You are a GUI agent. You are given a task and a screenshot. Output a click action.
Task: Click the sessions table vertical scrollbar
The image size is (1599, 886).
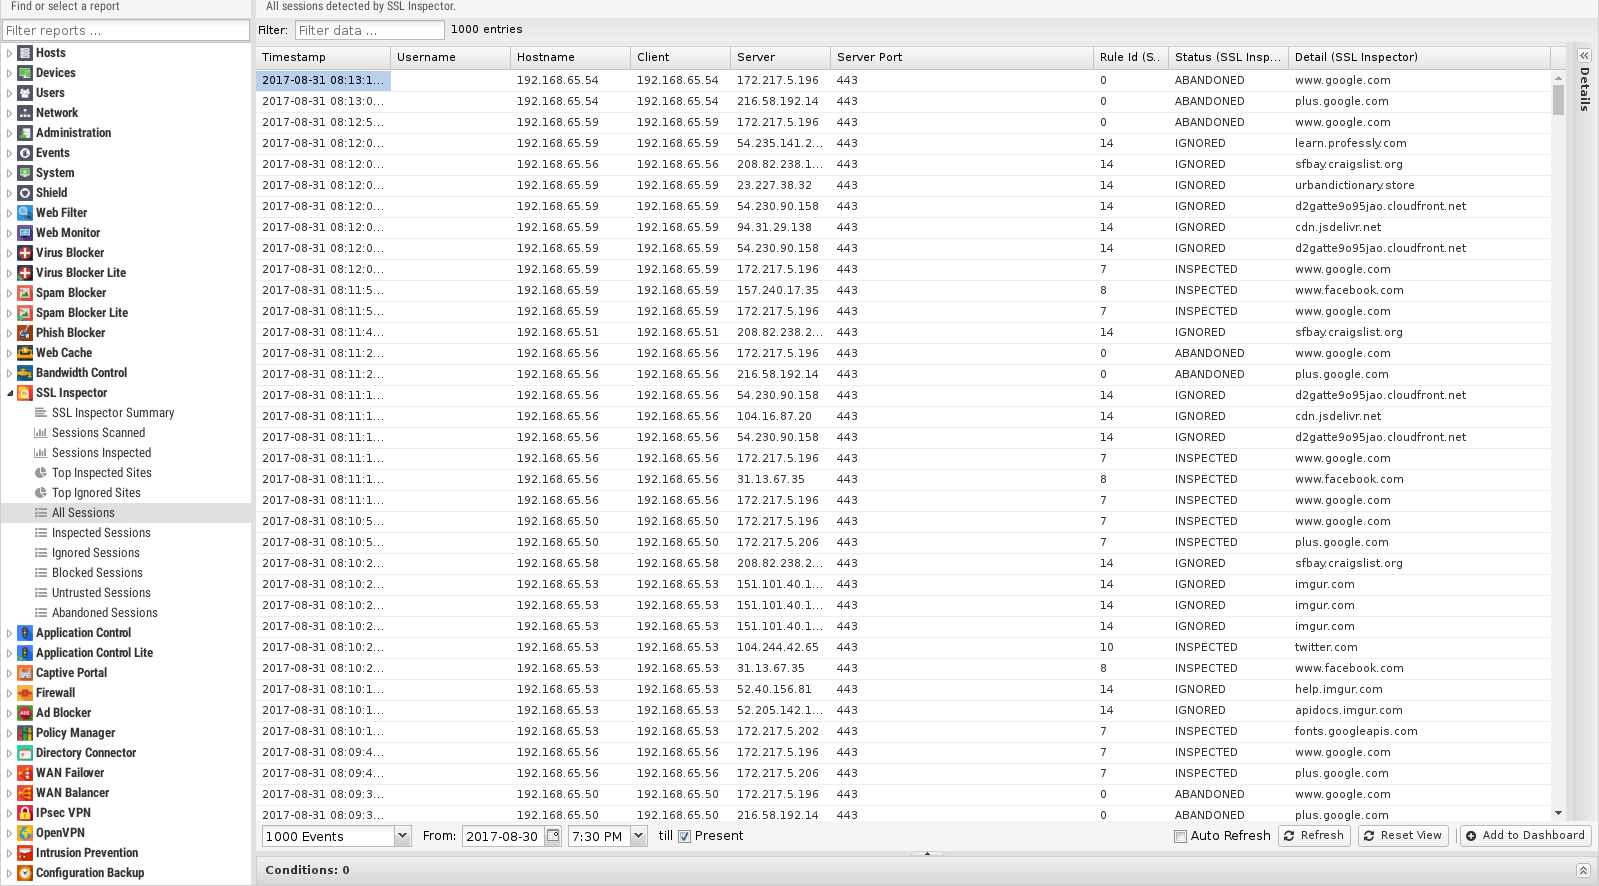coord(1558,100)
